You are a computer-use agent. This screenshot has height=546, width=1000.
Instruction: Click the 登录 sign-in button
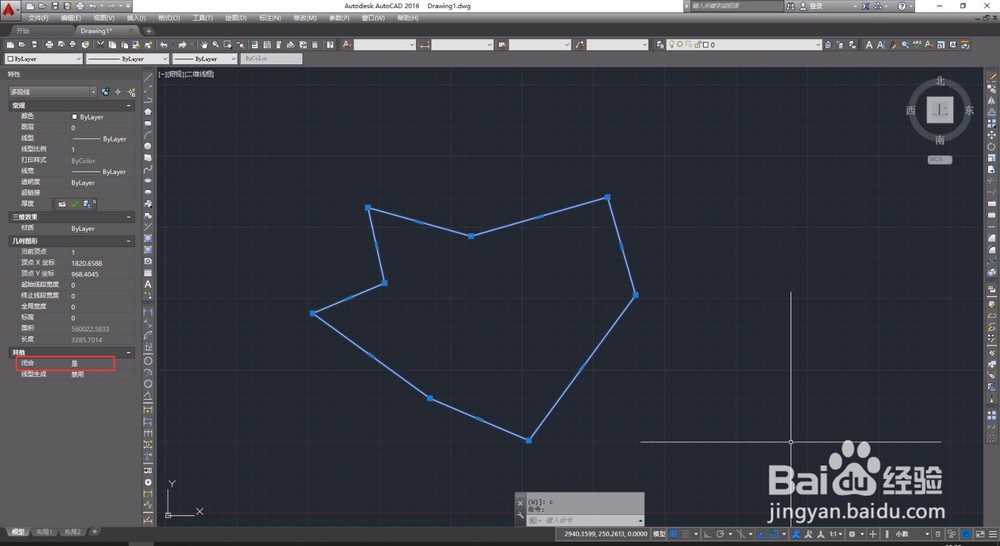(x=817, y=6)
